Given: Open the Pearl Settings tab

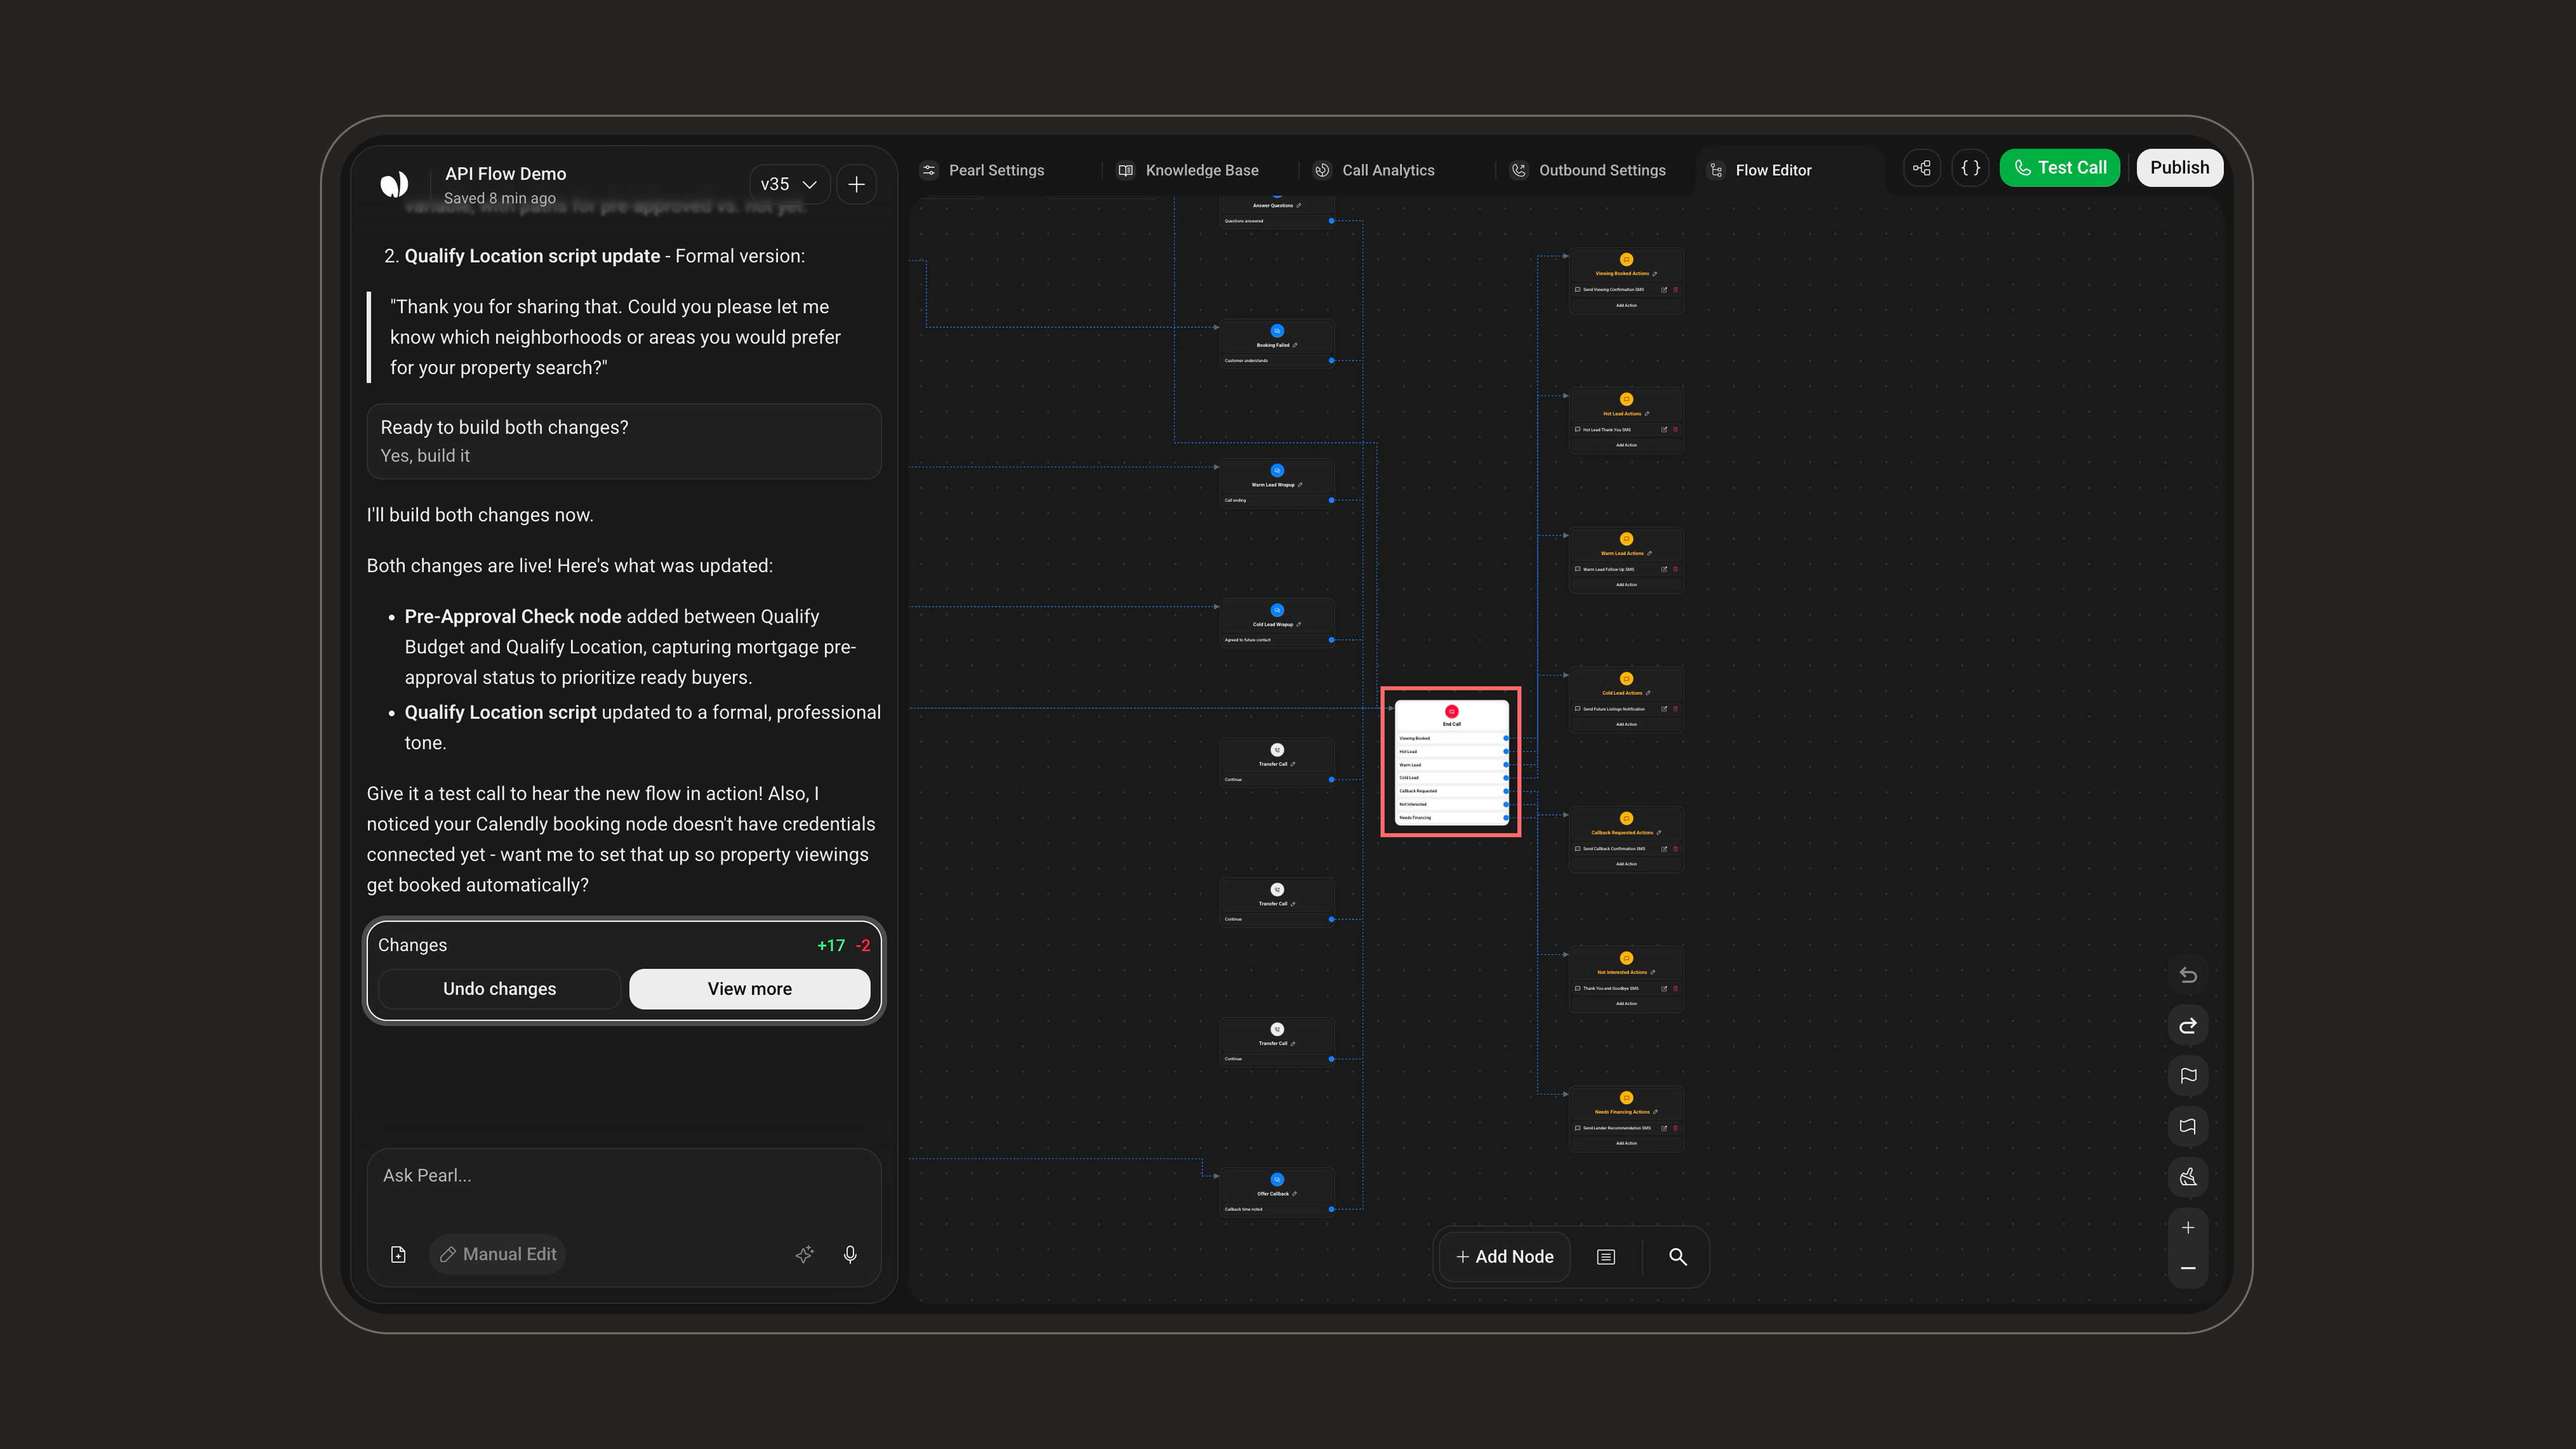Looking at the screenshot, I should click(982, 170).
